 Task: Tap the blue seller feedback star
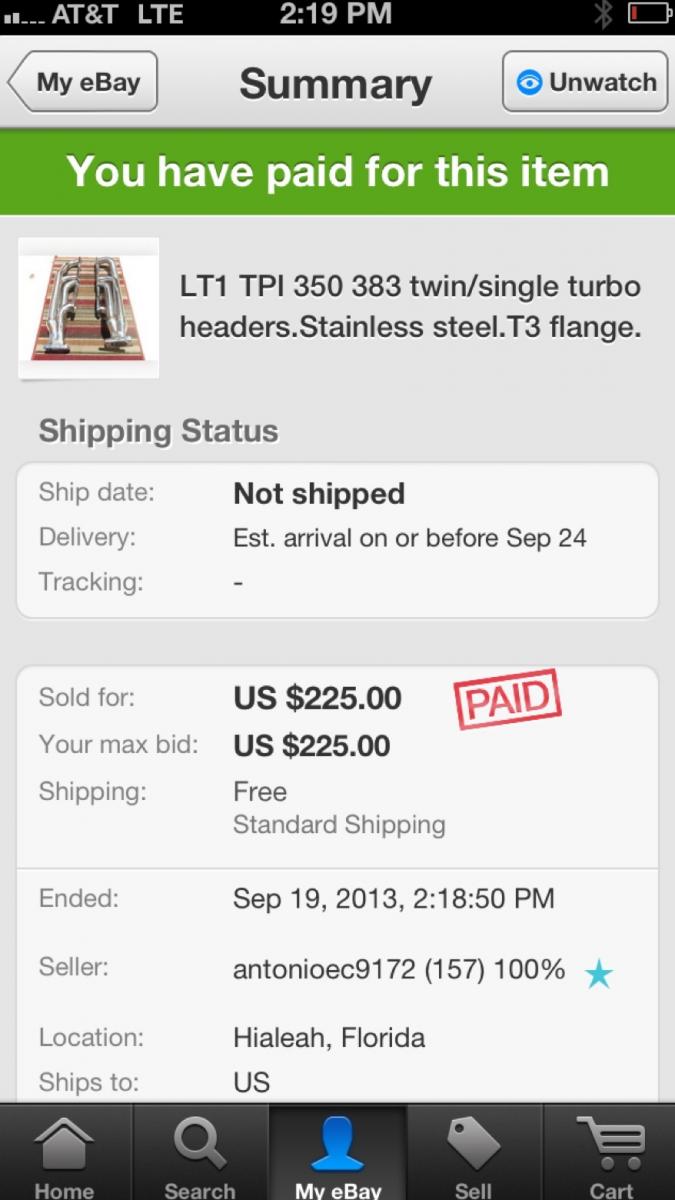pos(598,973)
